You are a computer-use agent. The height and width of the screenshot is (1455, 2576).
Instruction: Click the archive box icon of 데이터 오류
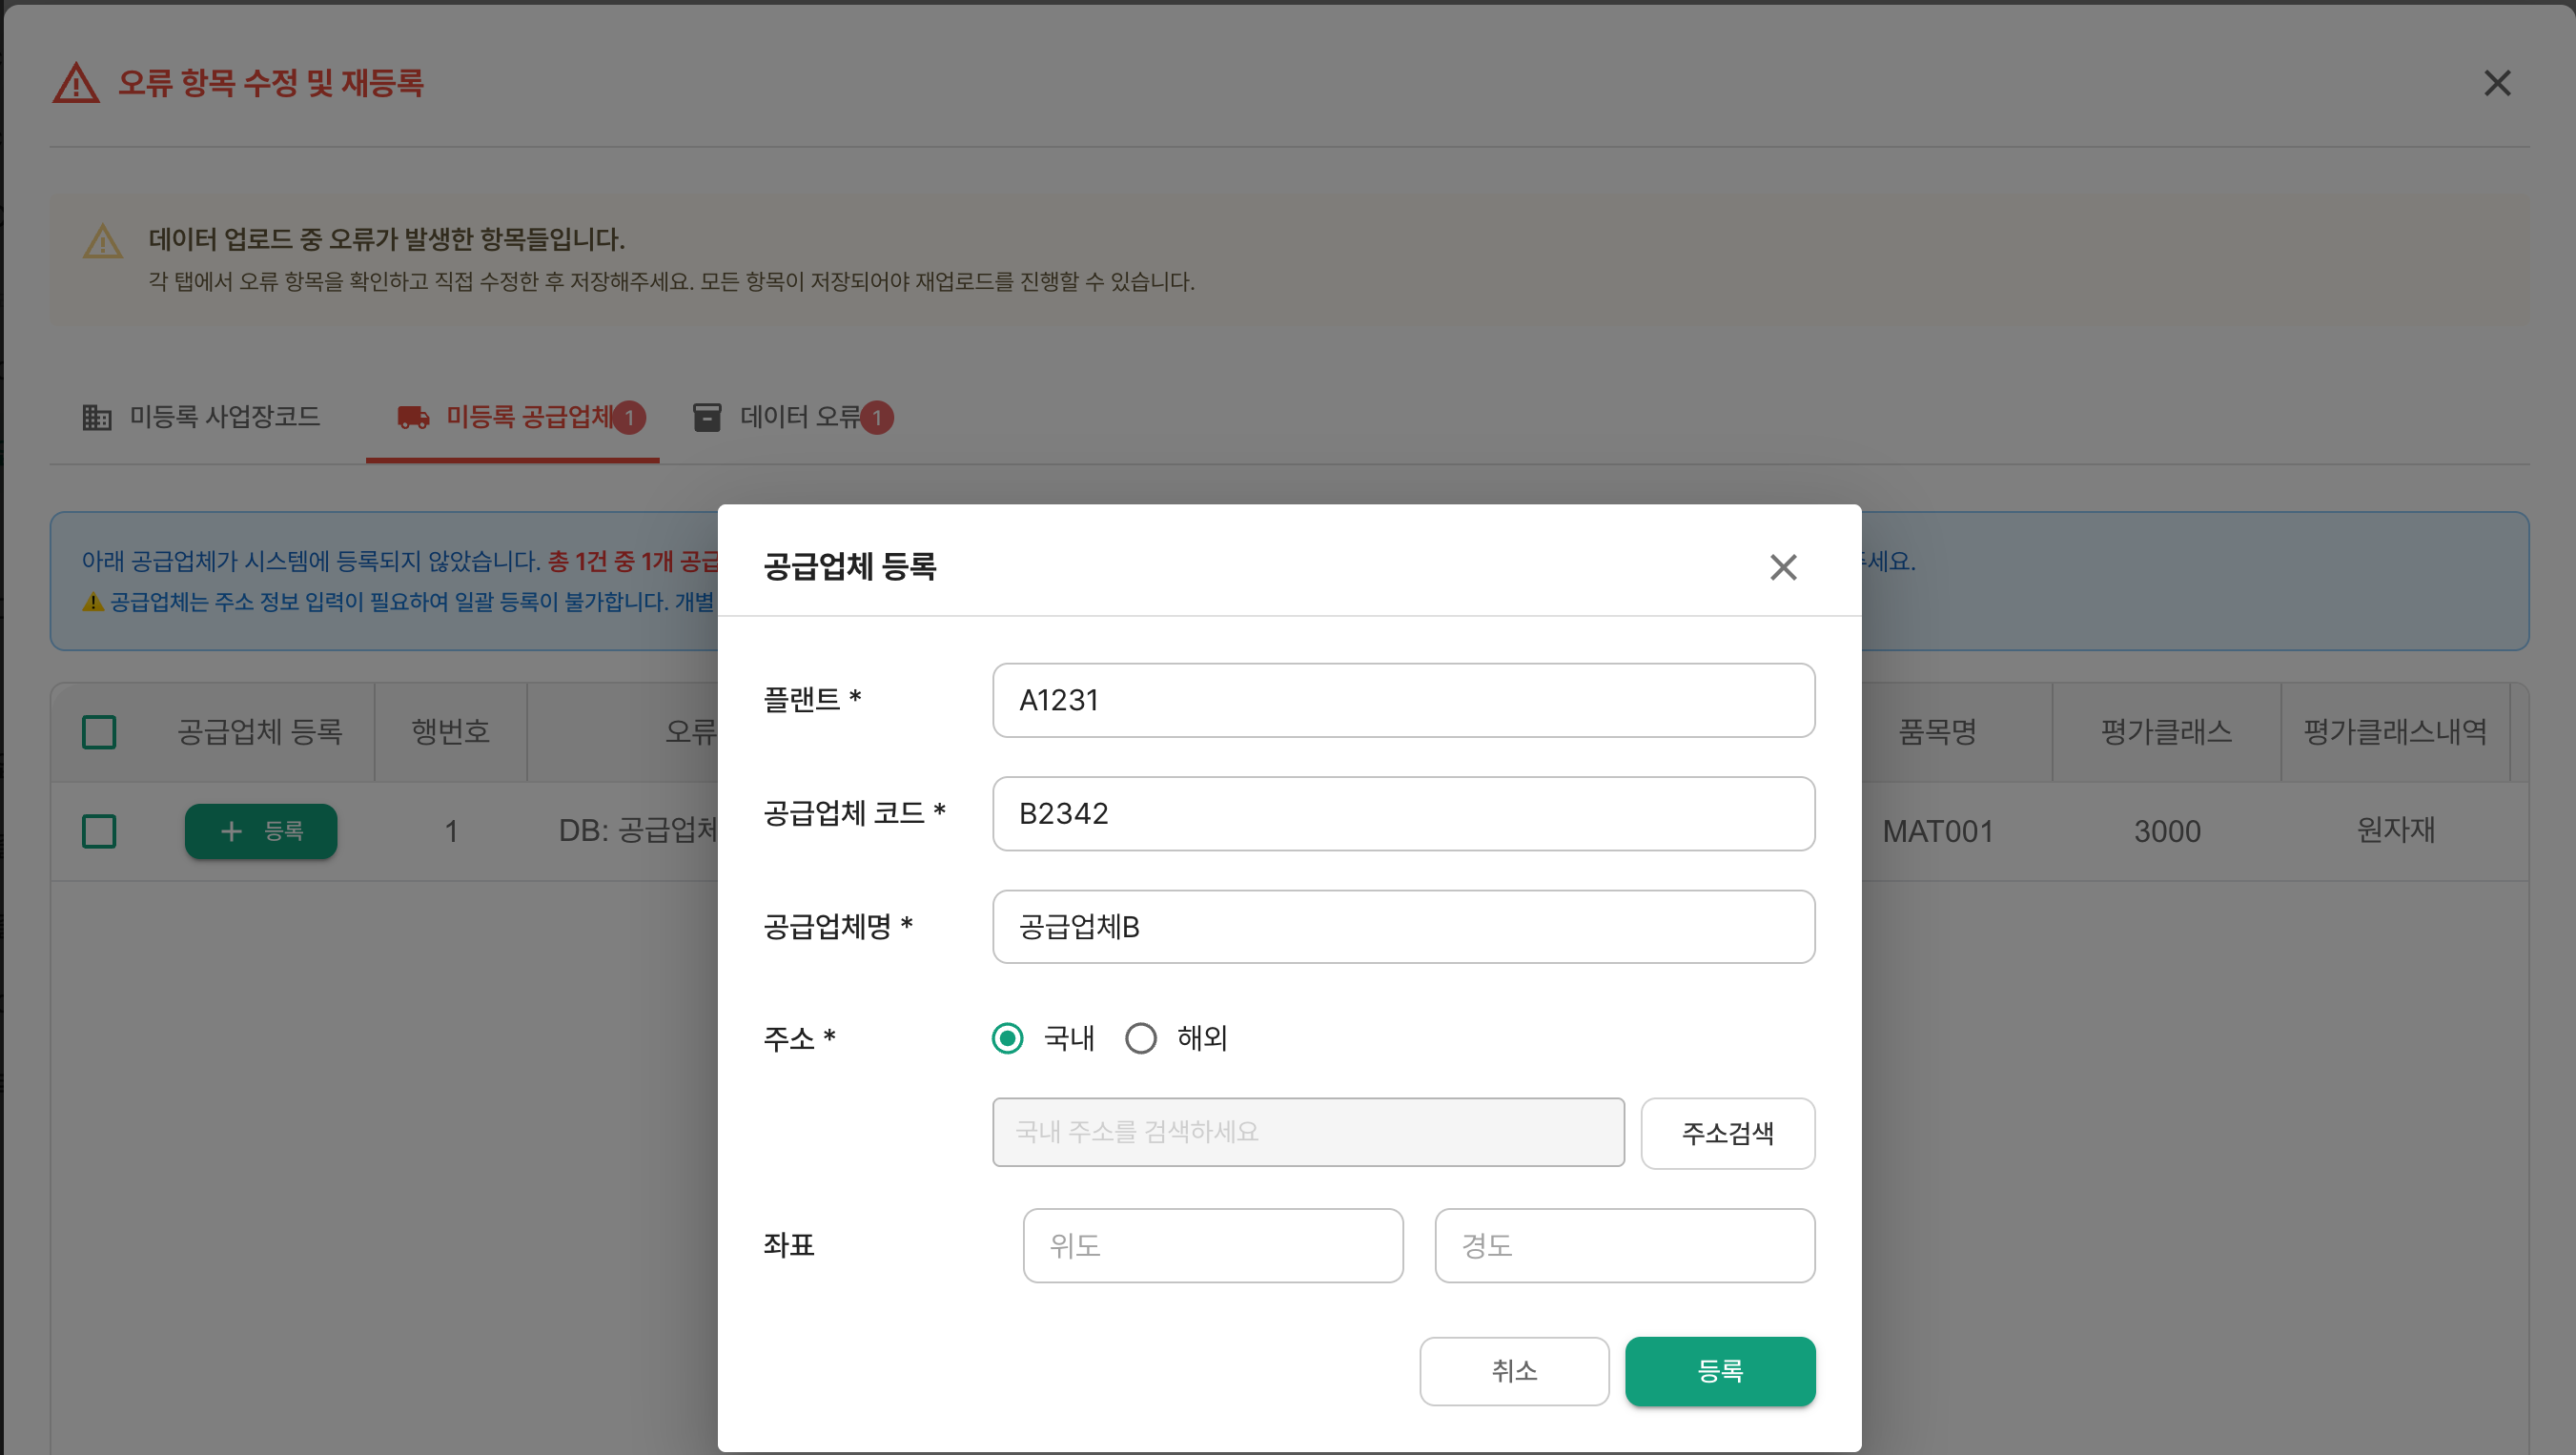tap(707, 417)
